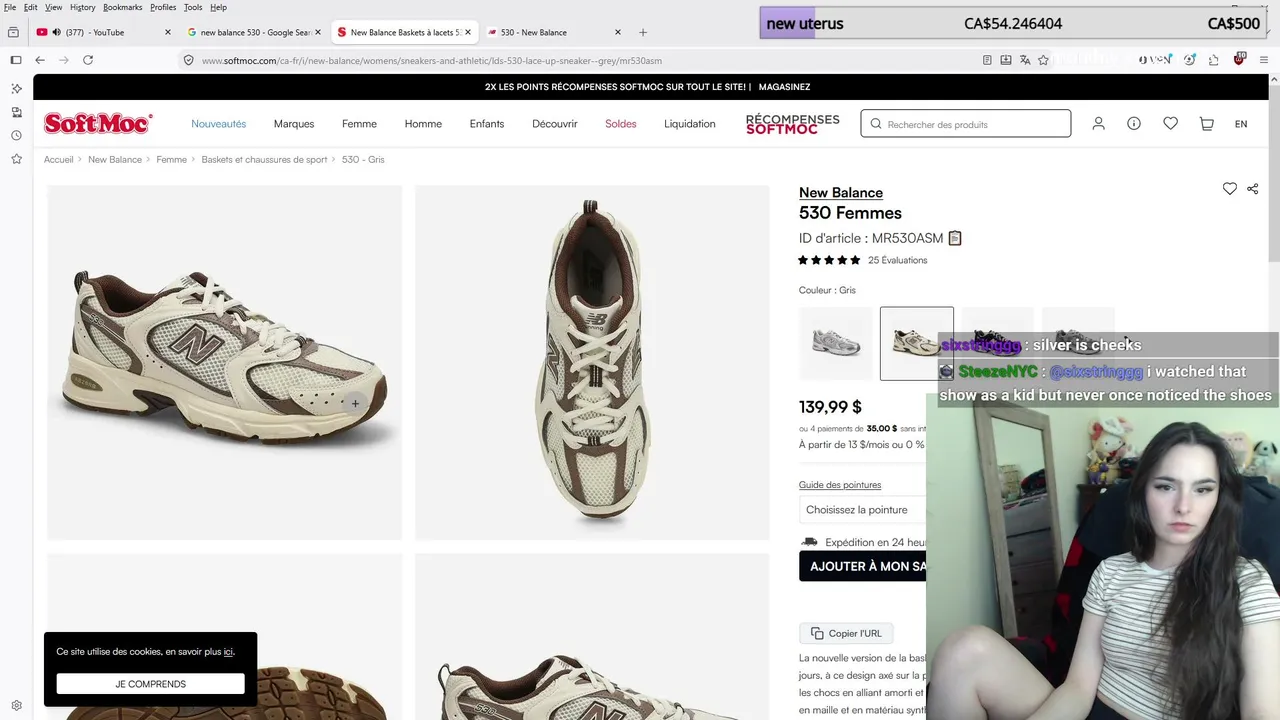Open Marques navigation category

pyautogui.click(x=294, y=124)
